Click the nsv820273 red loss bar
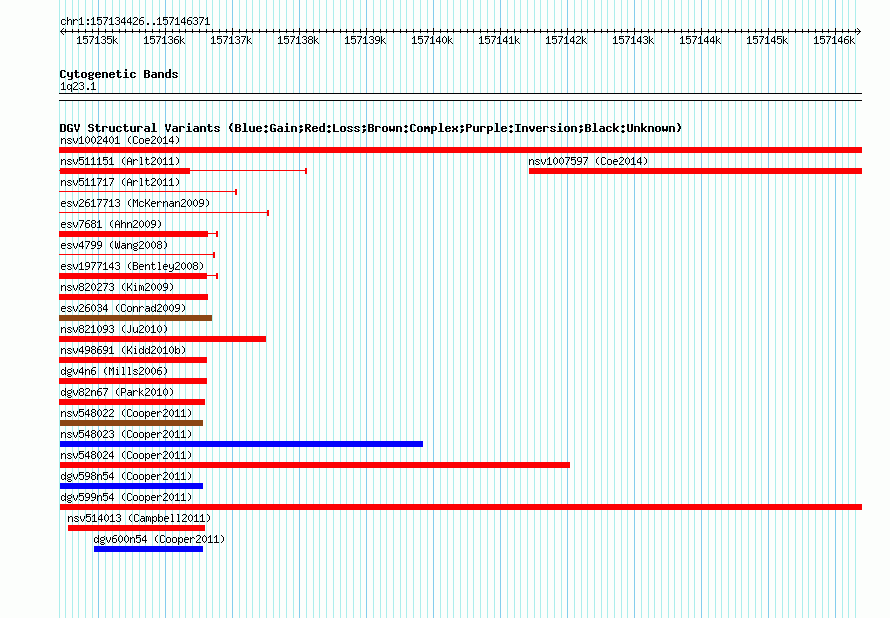The width and height of the screenshot is (890, 618). pos(133,297)
